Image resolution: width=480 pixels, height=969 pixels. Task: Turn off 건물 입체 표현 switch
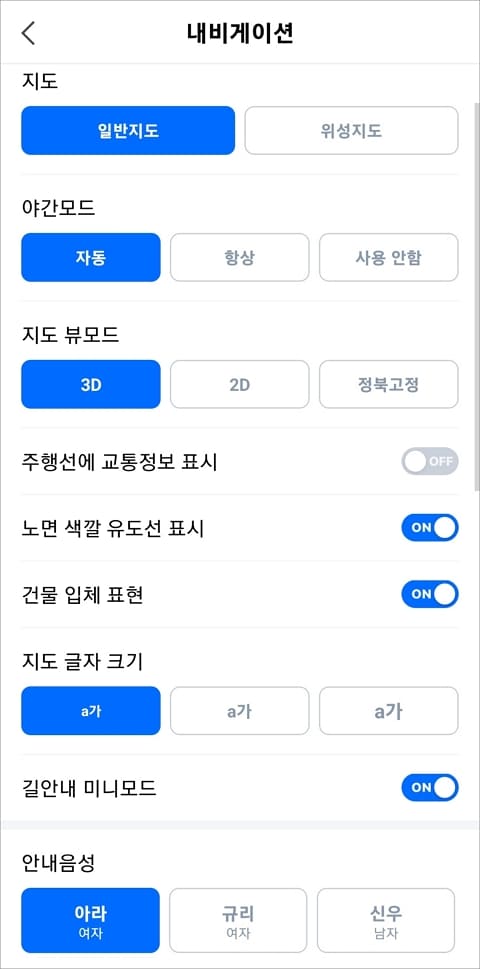click(430, 594)
